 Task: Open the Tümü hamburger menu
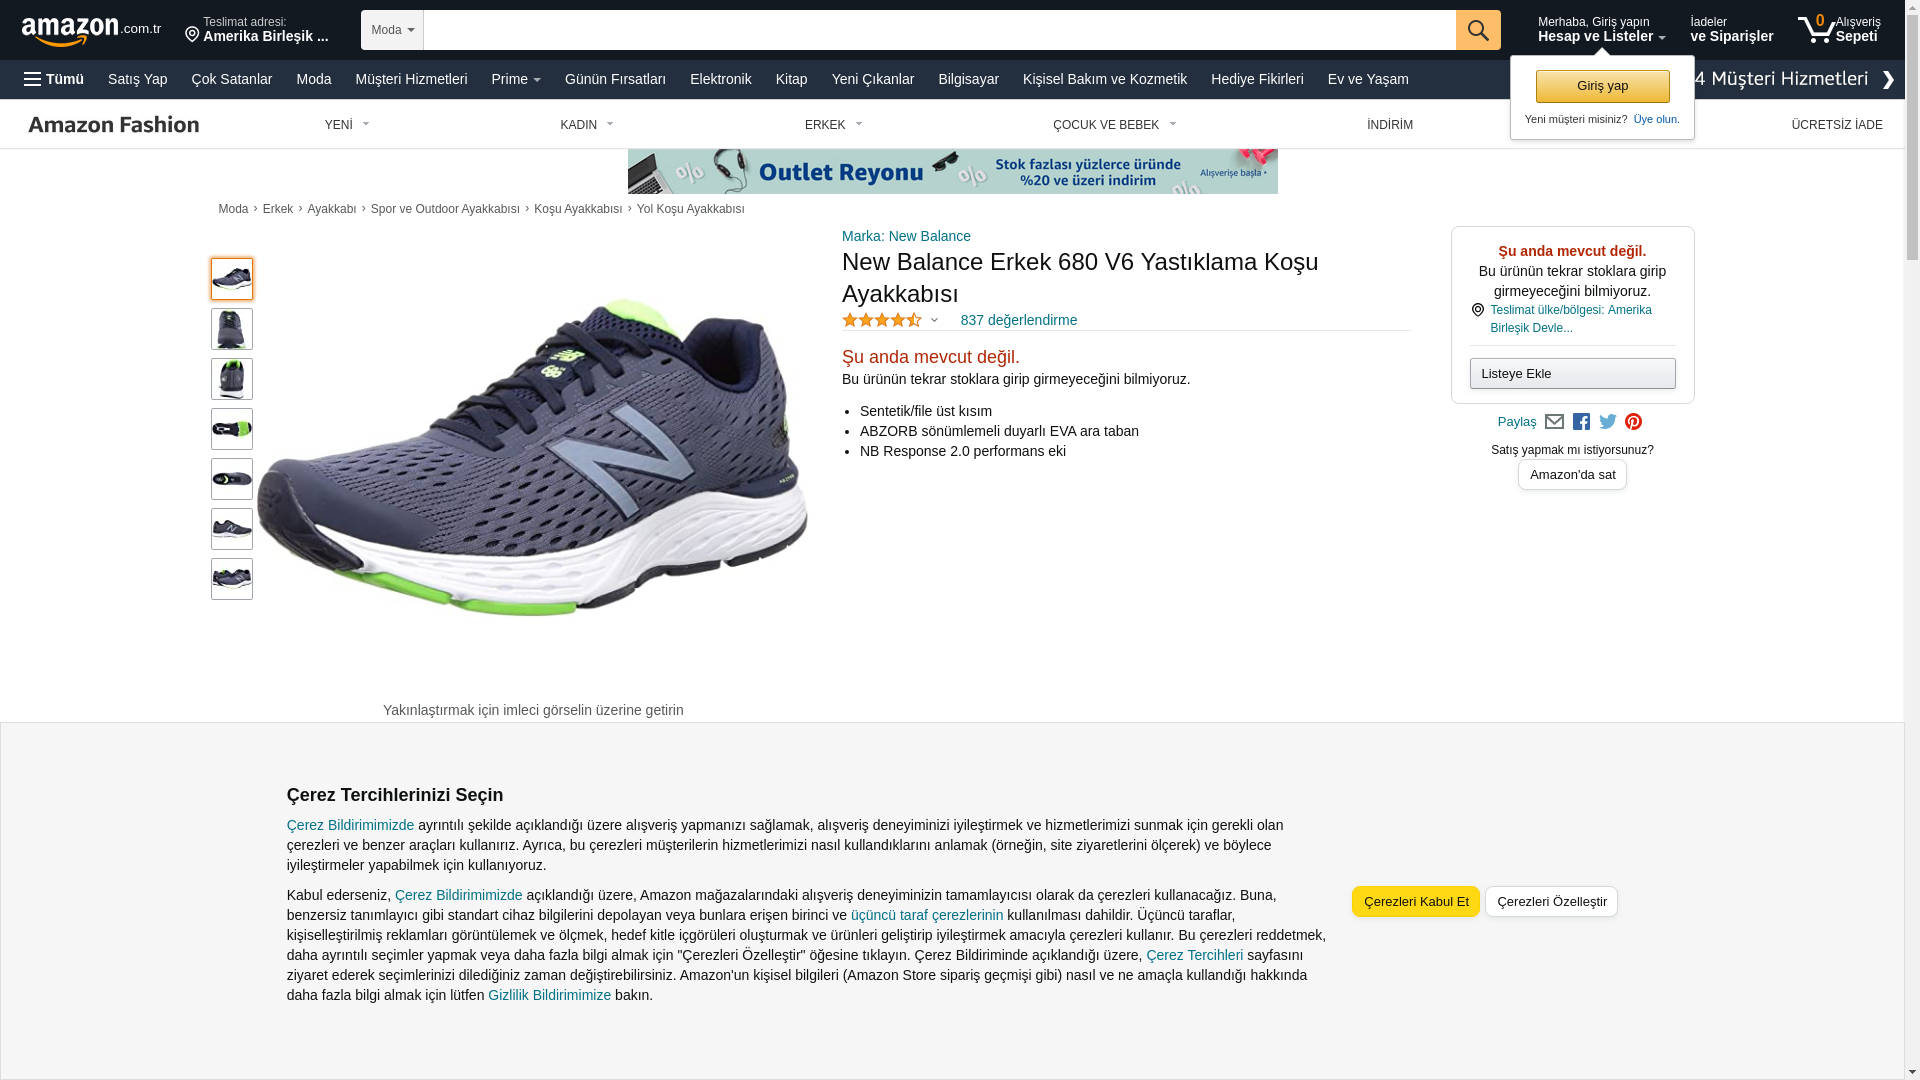tap(54, 79)
